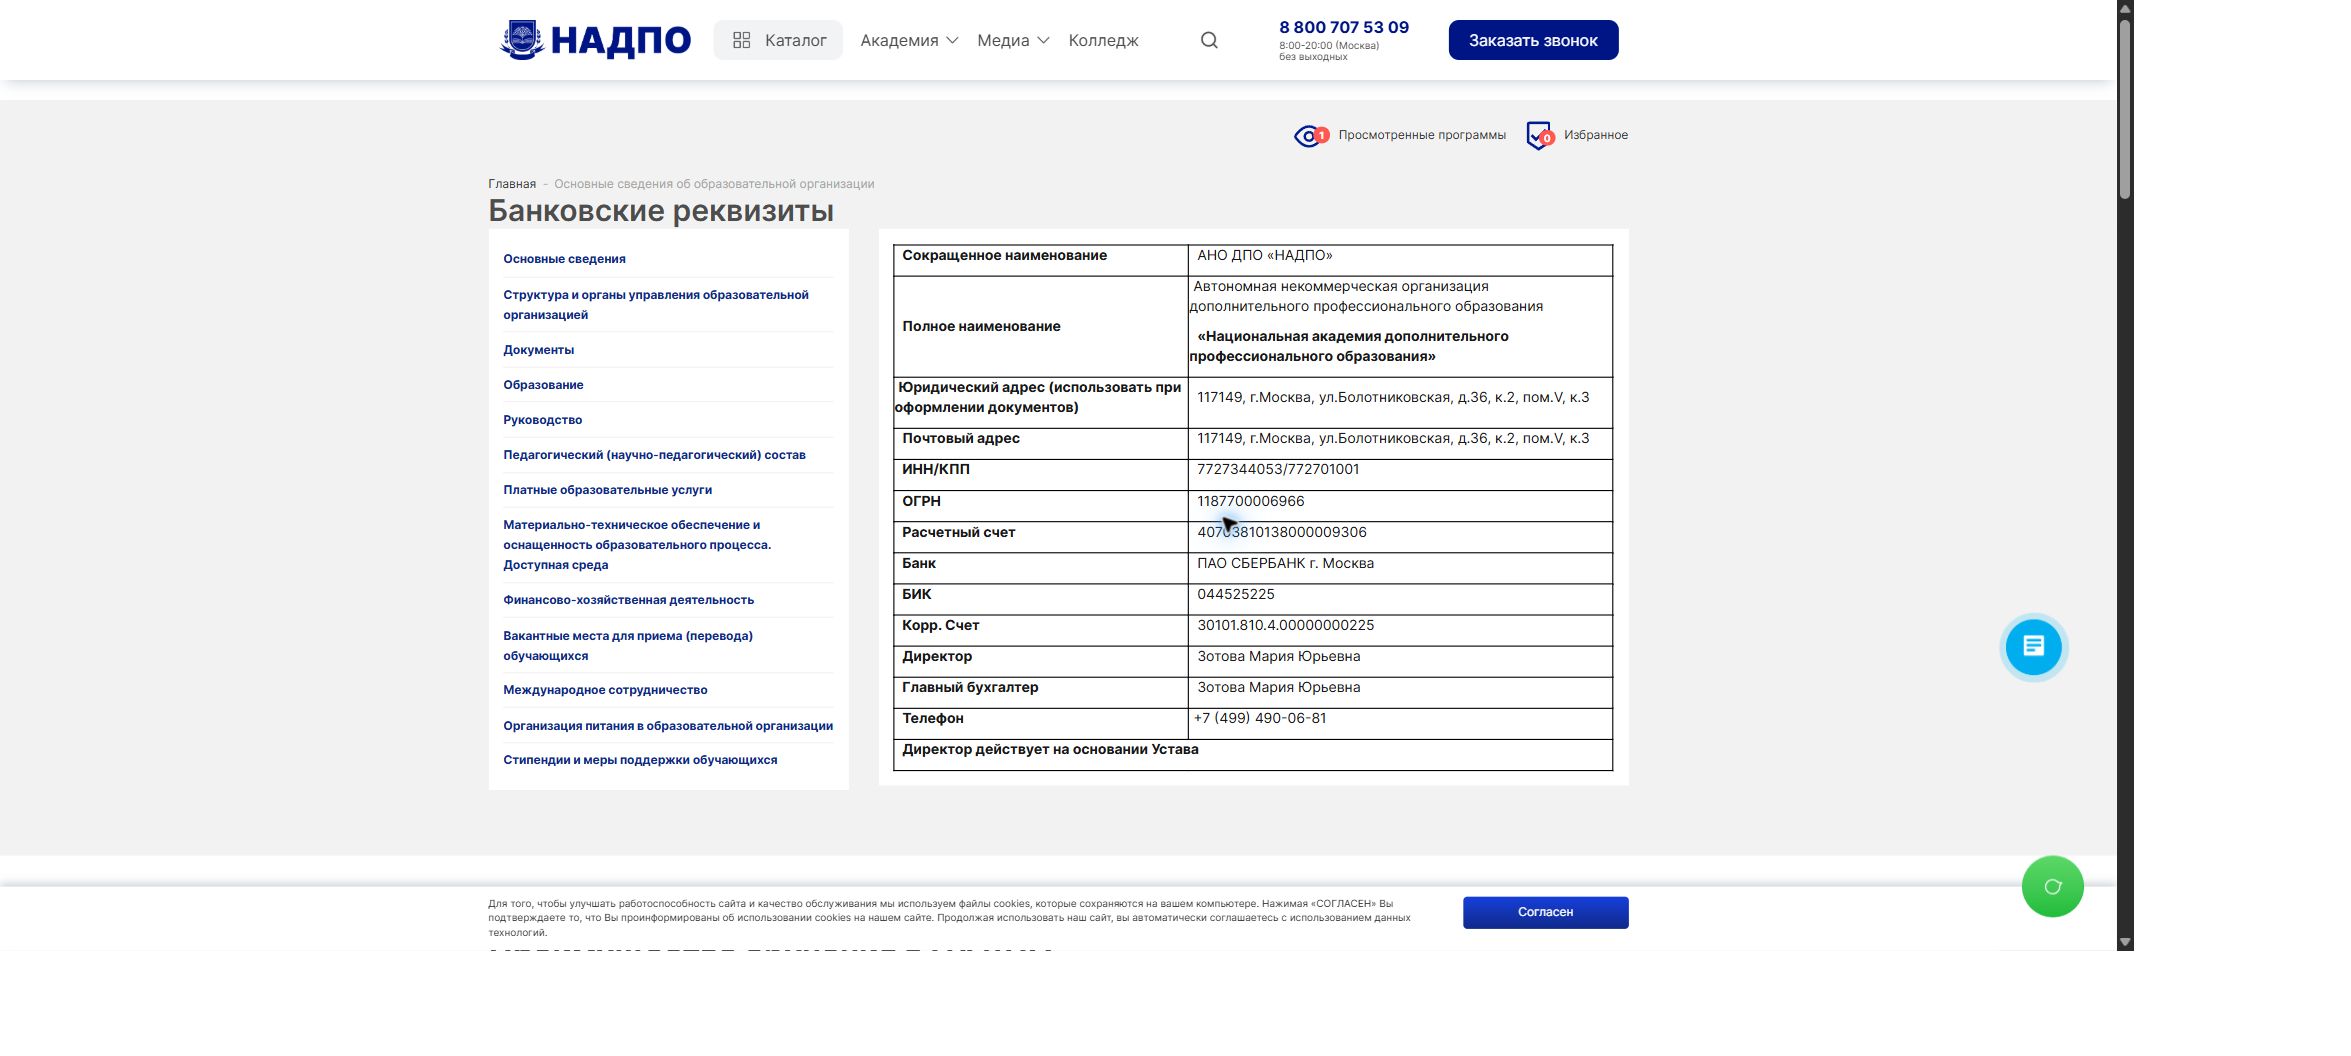Accept cookies with Согласен button

pyautogui.click(x=1545, y=912)
